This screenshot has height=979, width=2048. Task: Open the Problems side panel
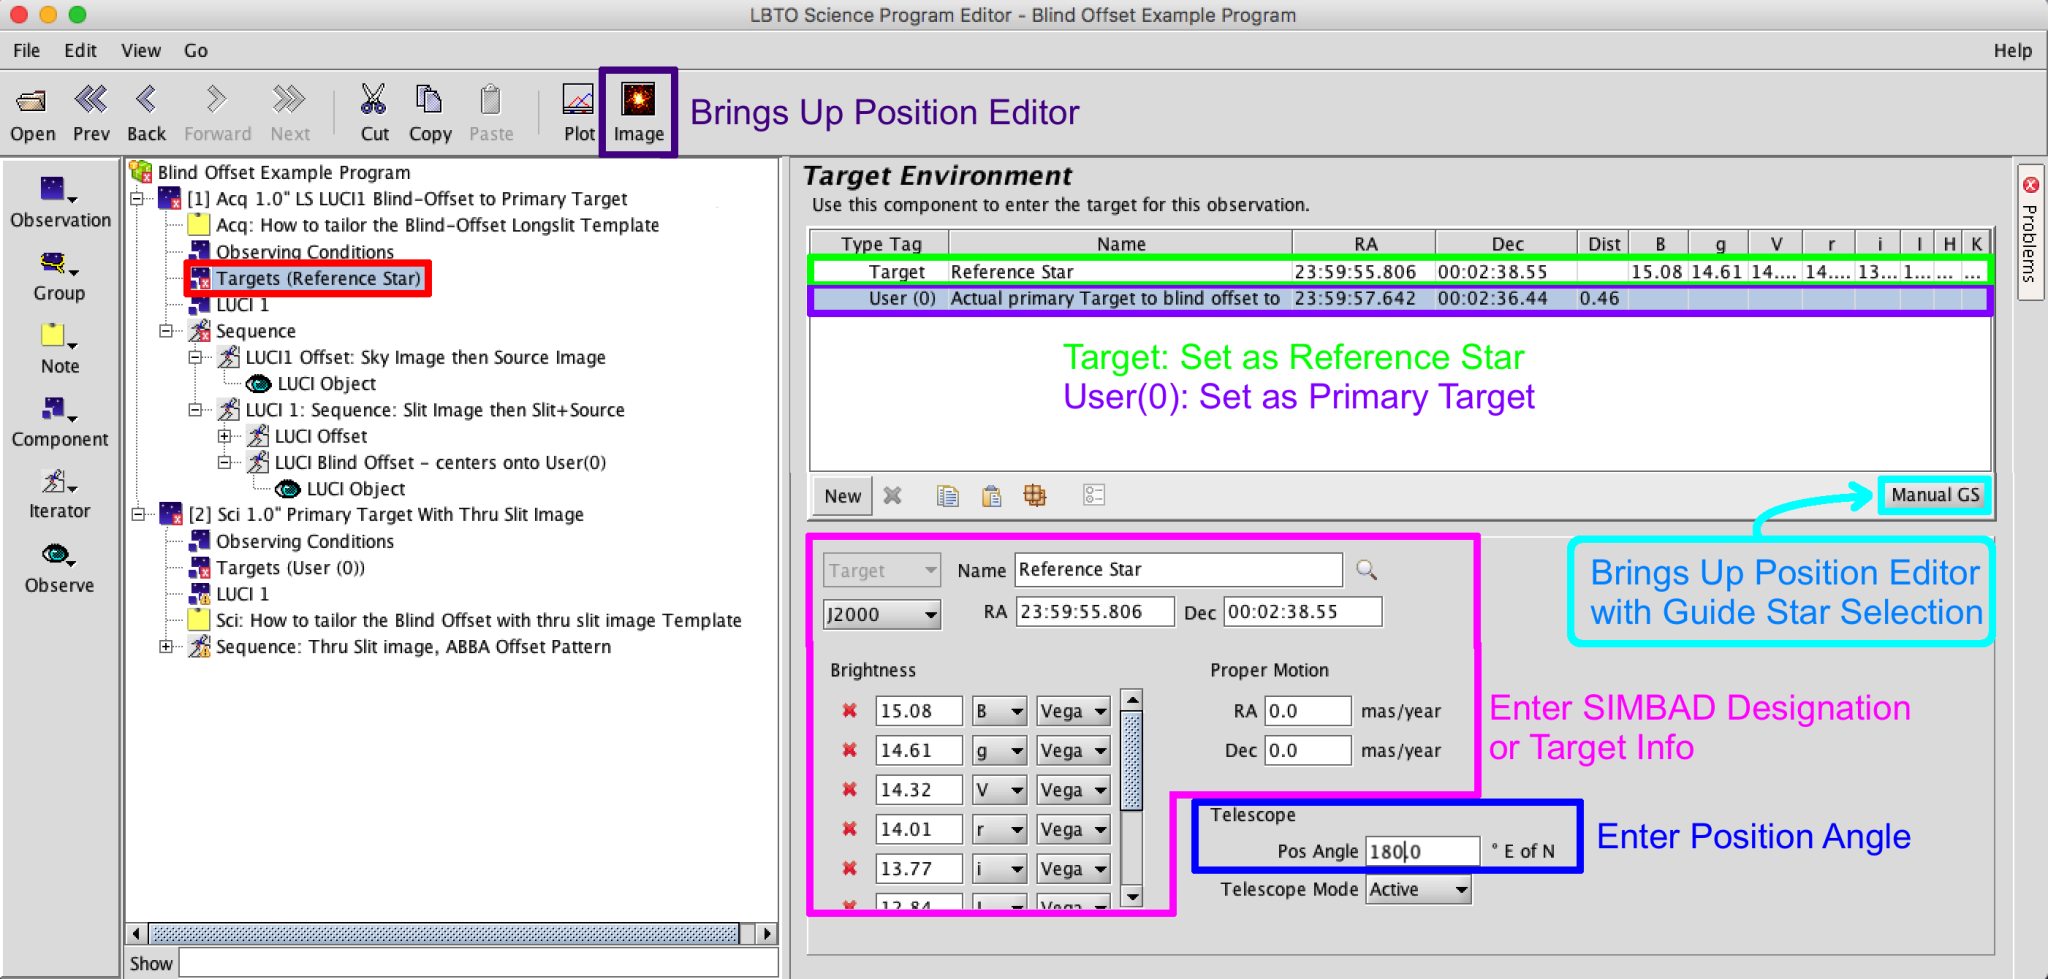[2030, 231]
